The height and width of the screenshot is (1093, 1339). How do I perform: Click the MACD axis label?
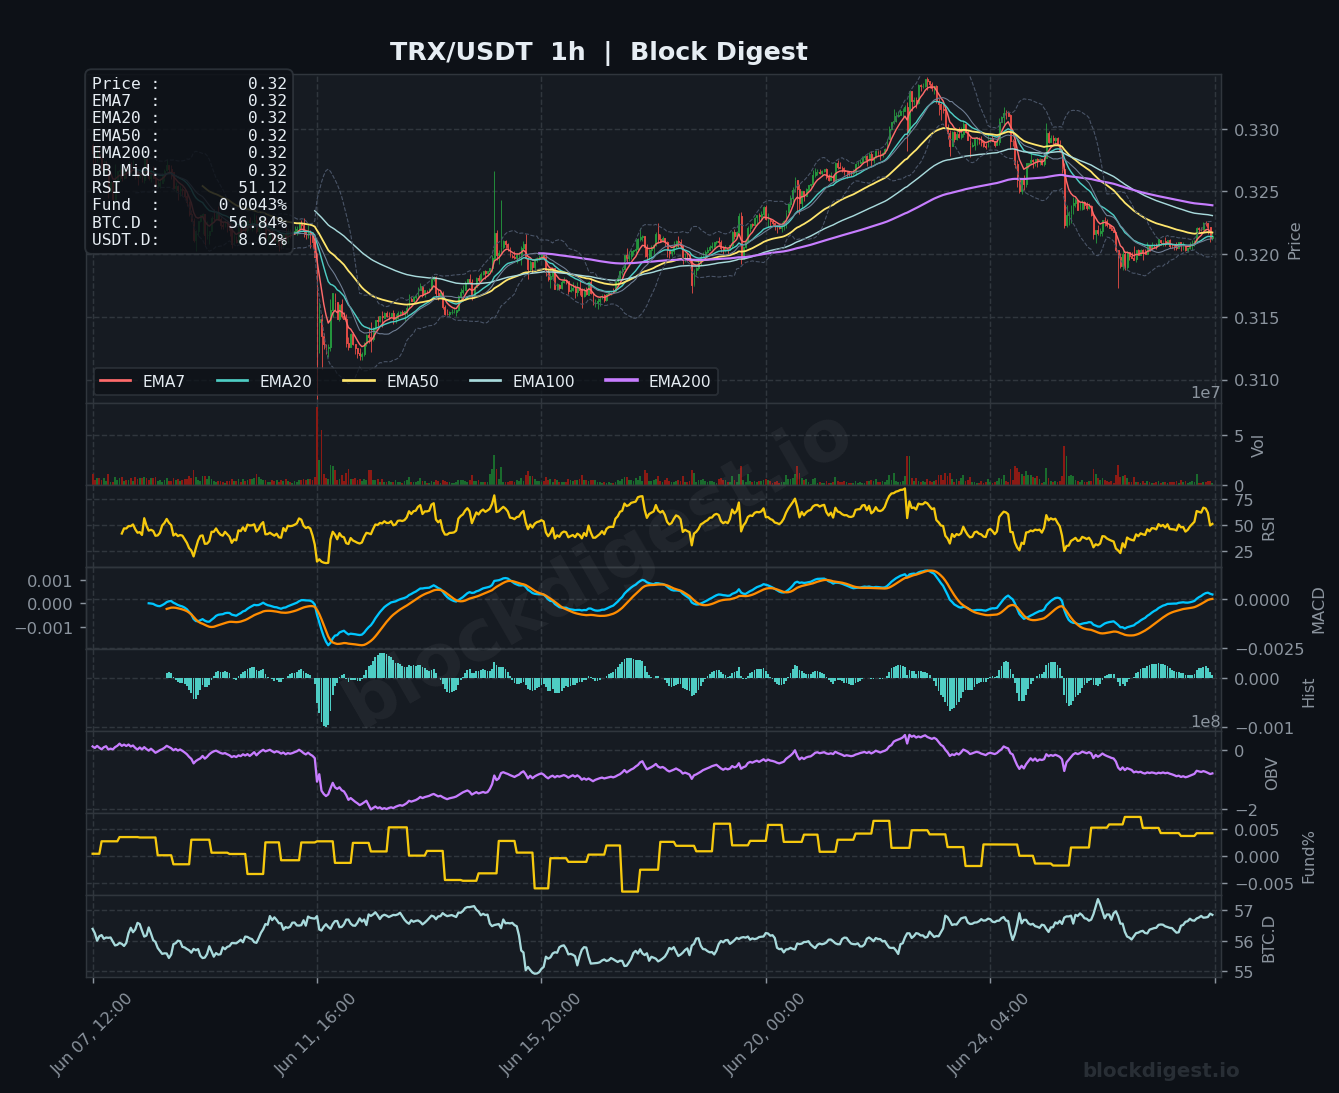pos(1318,610)
